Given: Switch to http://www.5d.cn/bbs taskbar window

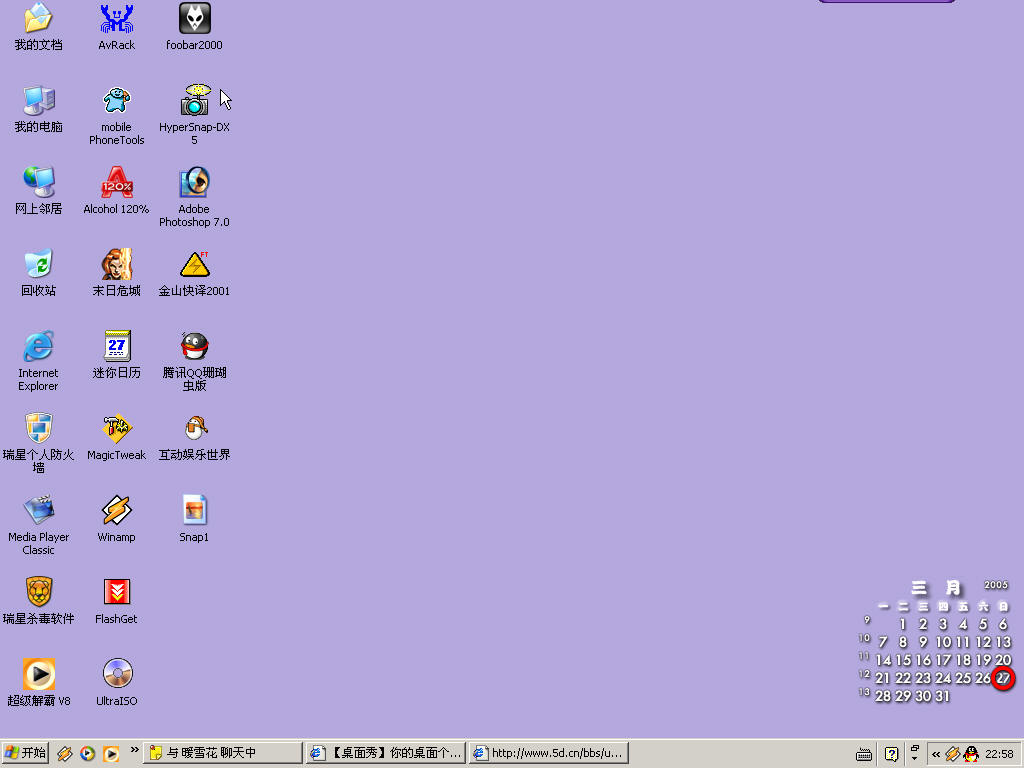Looking at the screenshot, I should (x=549, y=753).
